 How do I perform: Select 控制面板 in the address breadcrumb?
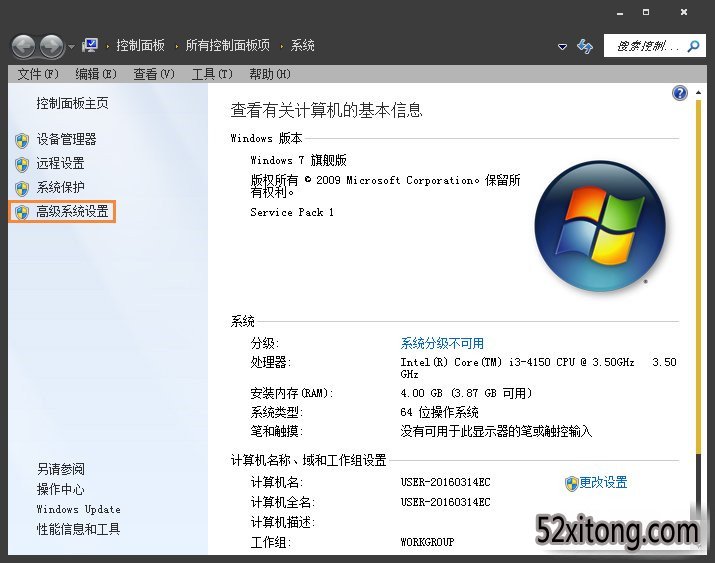140,45
